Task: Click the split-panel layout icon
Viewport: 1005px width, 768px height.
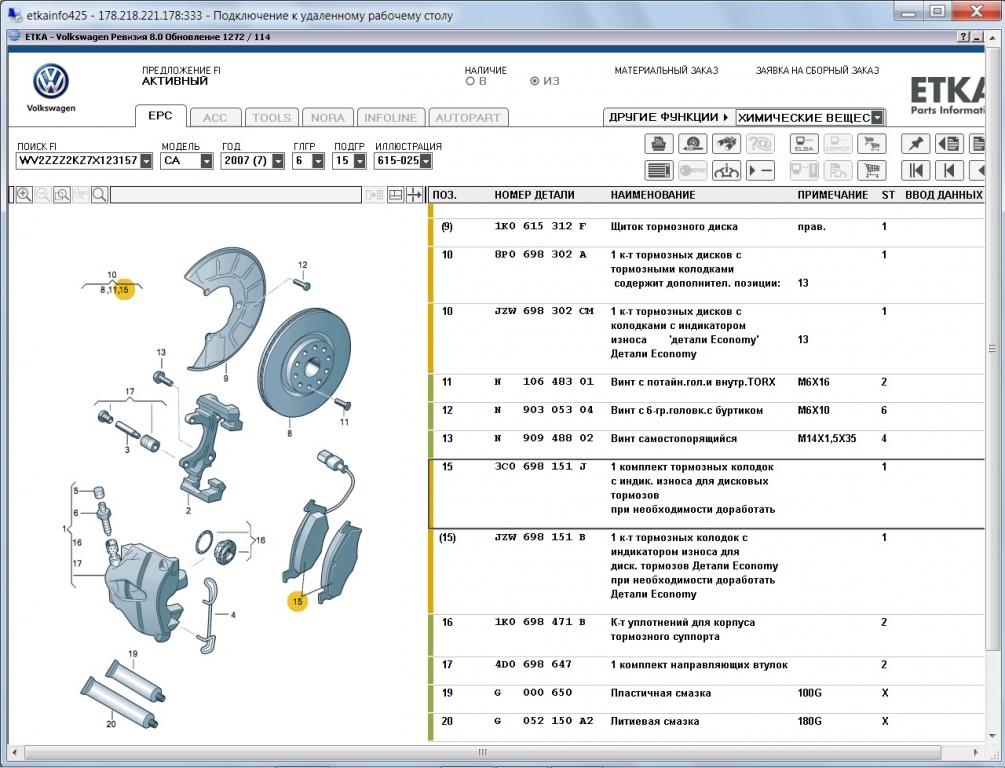Action: click(395, 195)
